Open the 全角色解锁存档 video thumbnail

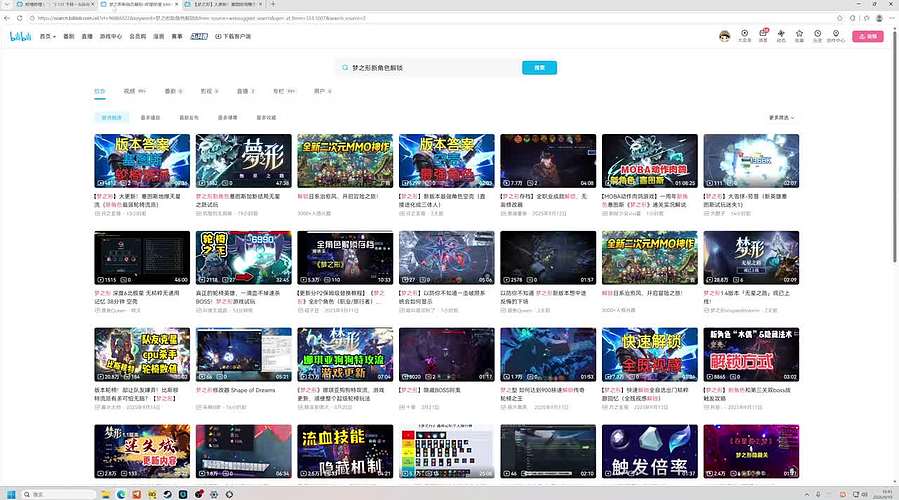pyautogui.click(x=345, y=257)
